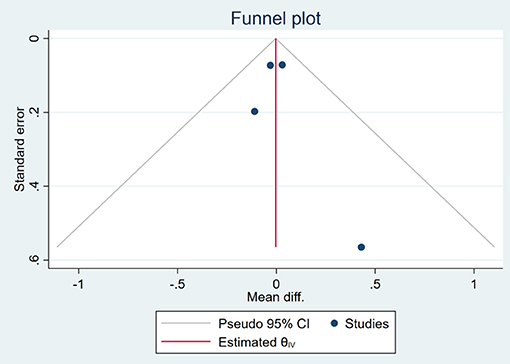Viewport: 510px width, 364px height.
Task: Click the -1 x-axis tick label
Action: [78, 284]
